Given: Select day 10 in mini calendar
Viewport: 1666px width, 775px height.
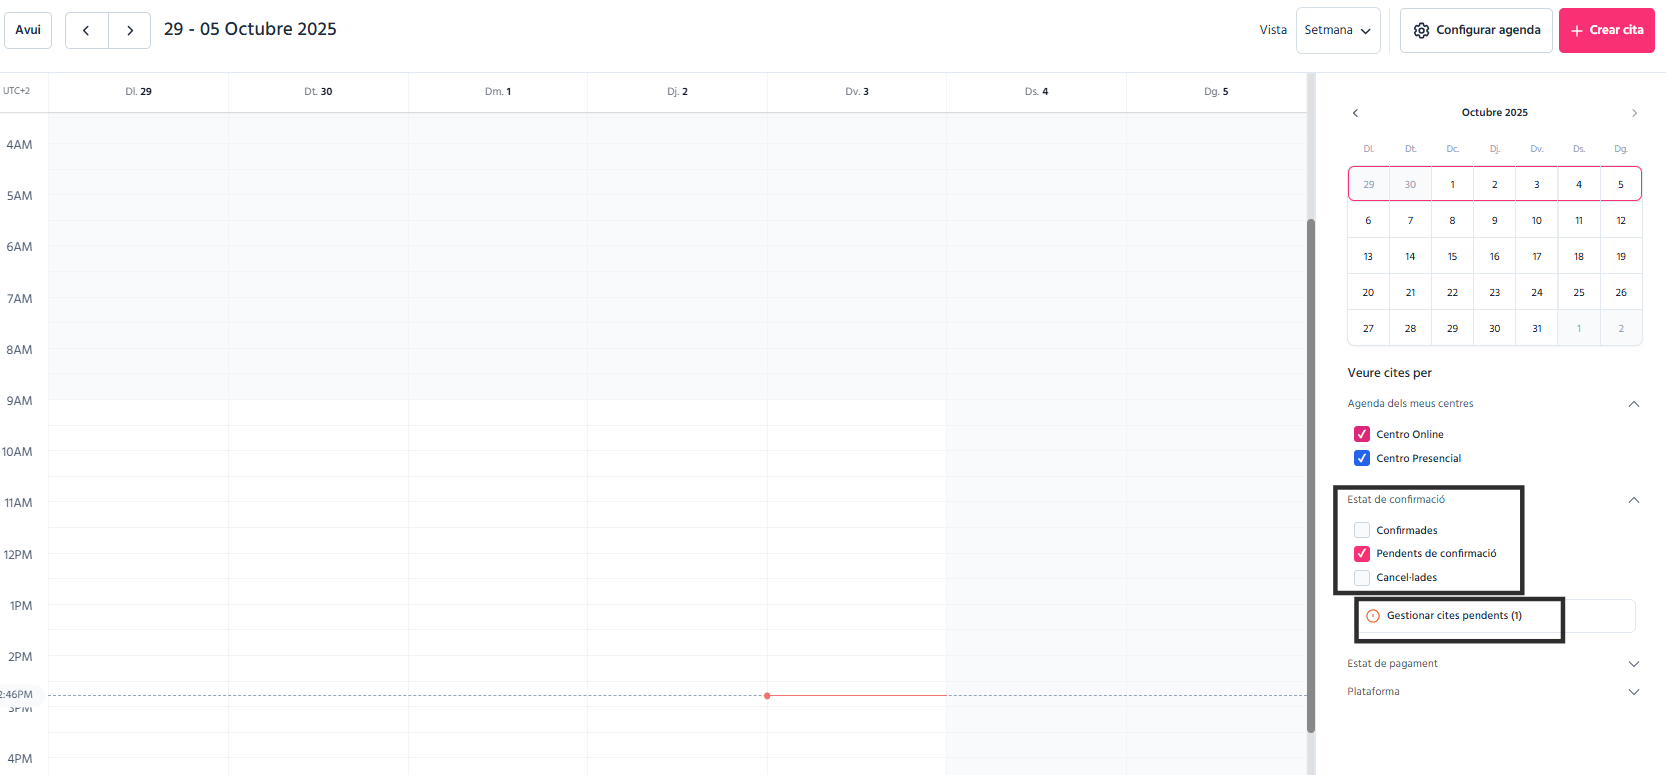Looking at the screenshot, I should pyautogui.click(x=1537, y=221).
